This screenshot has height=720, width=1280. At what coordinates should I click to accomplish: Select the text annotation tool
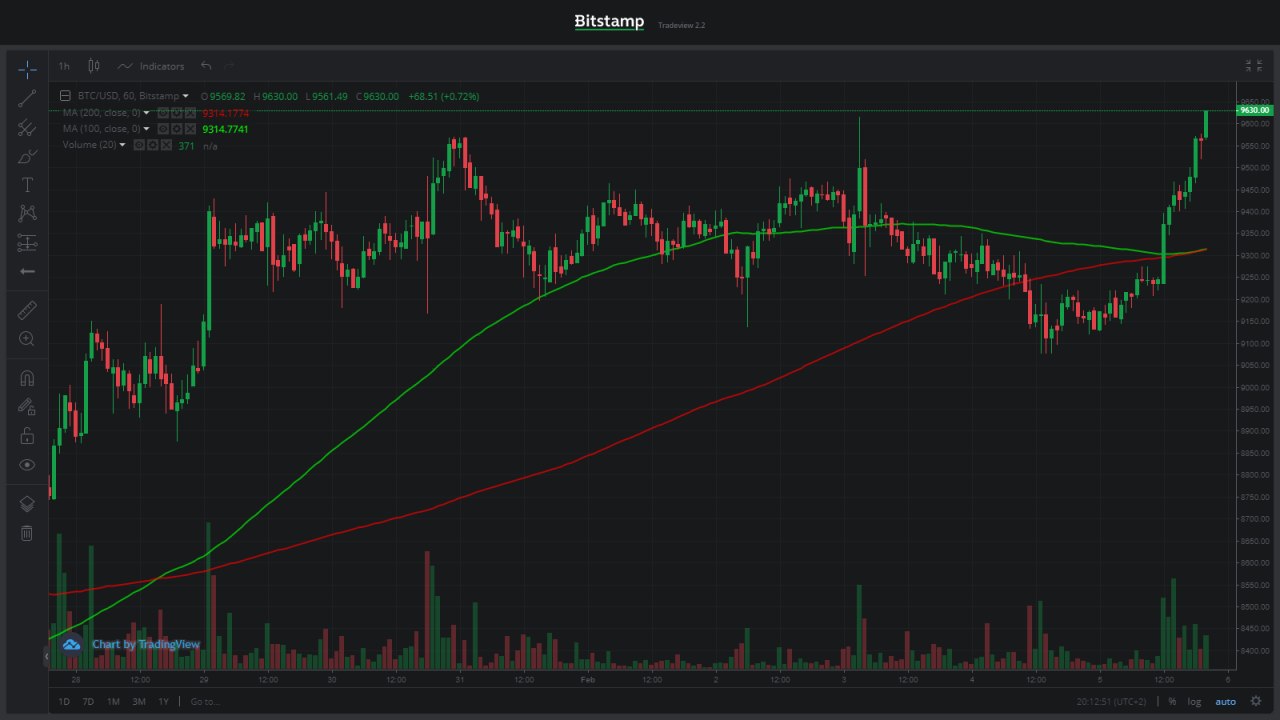27,185
